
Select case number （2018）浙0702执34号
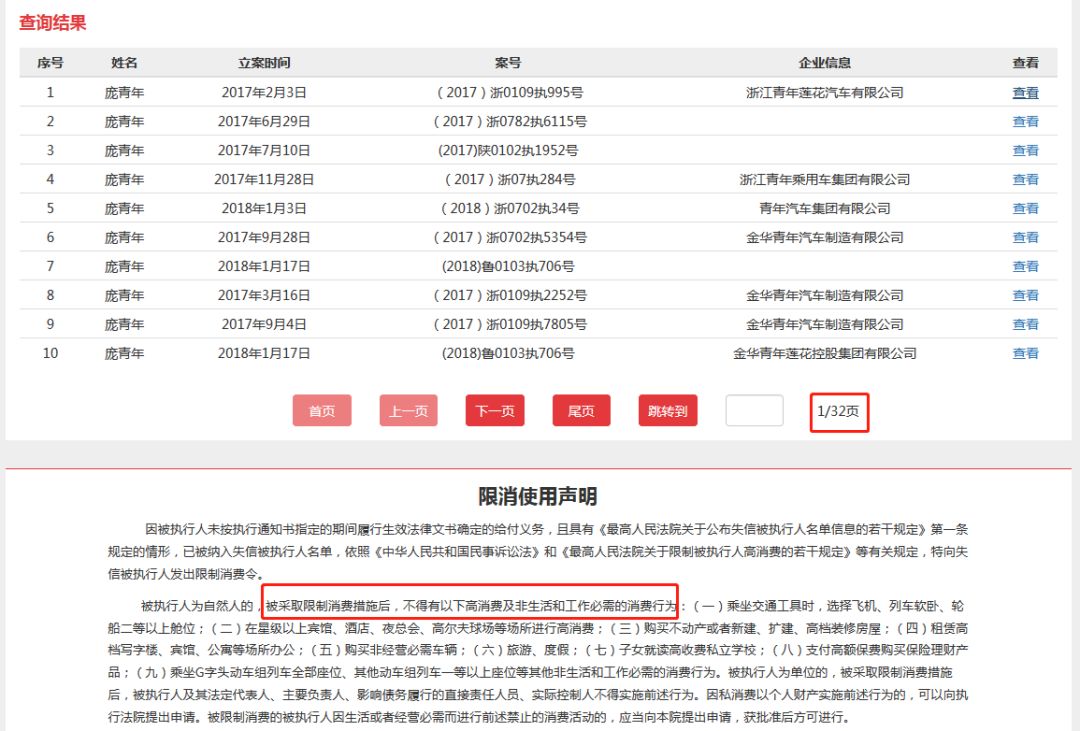click(x=510, y=208)
